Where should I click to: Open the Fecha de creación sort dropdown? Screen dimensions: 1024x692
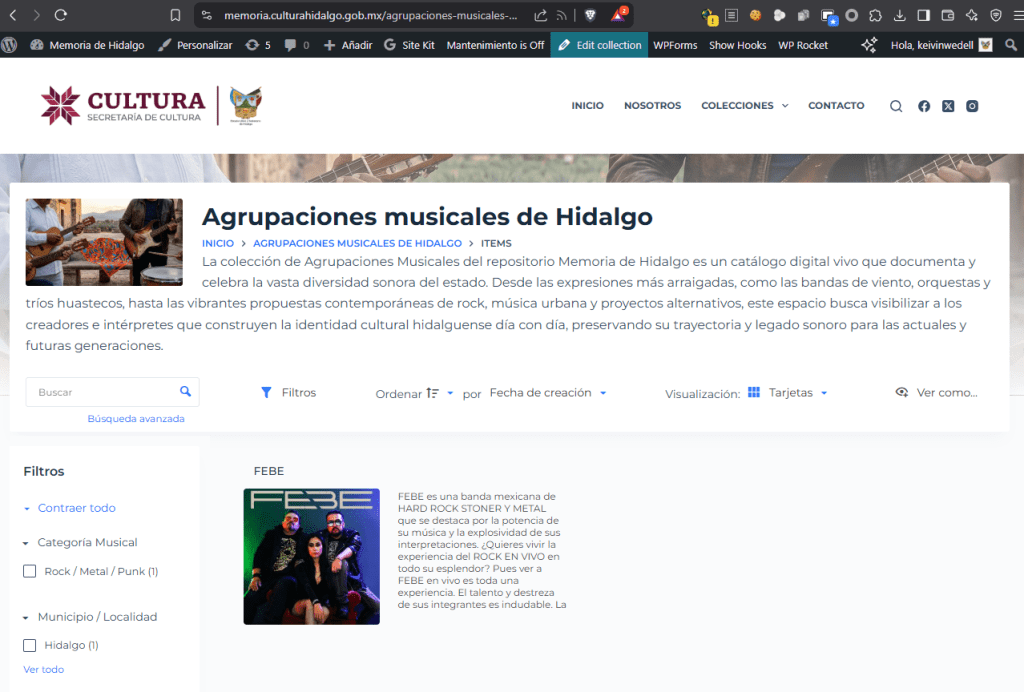tap(548, 393)
